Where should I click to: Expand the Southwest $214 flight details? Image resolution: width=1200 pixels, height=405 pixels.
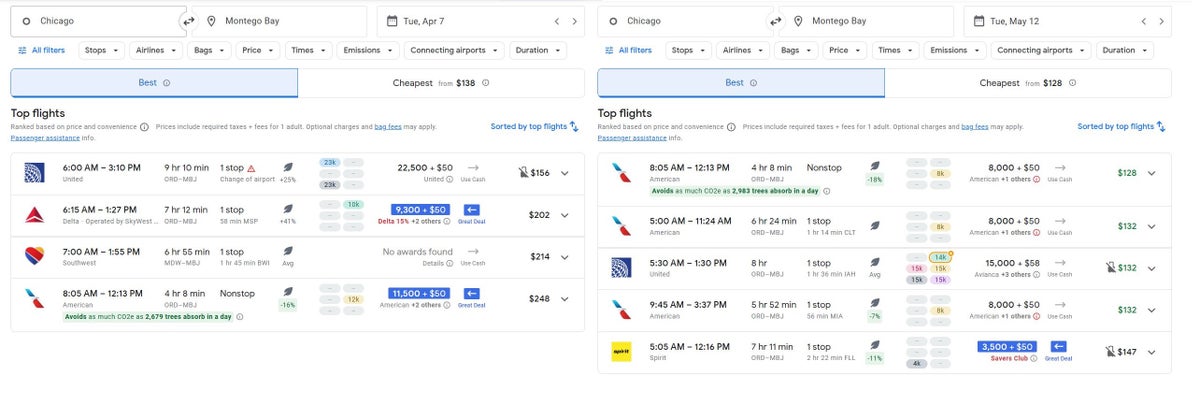pyautogui.click(x=565, y=256)
